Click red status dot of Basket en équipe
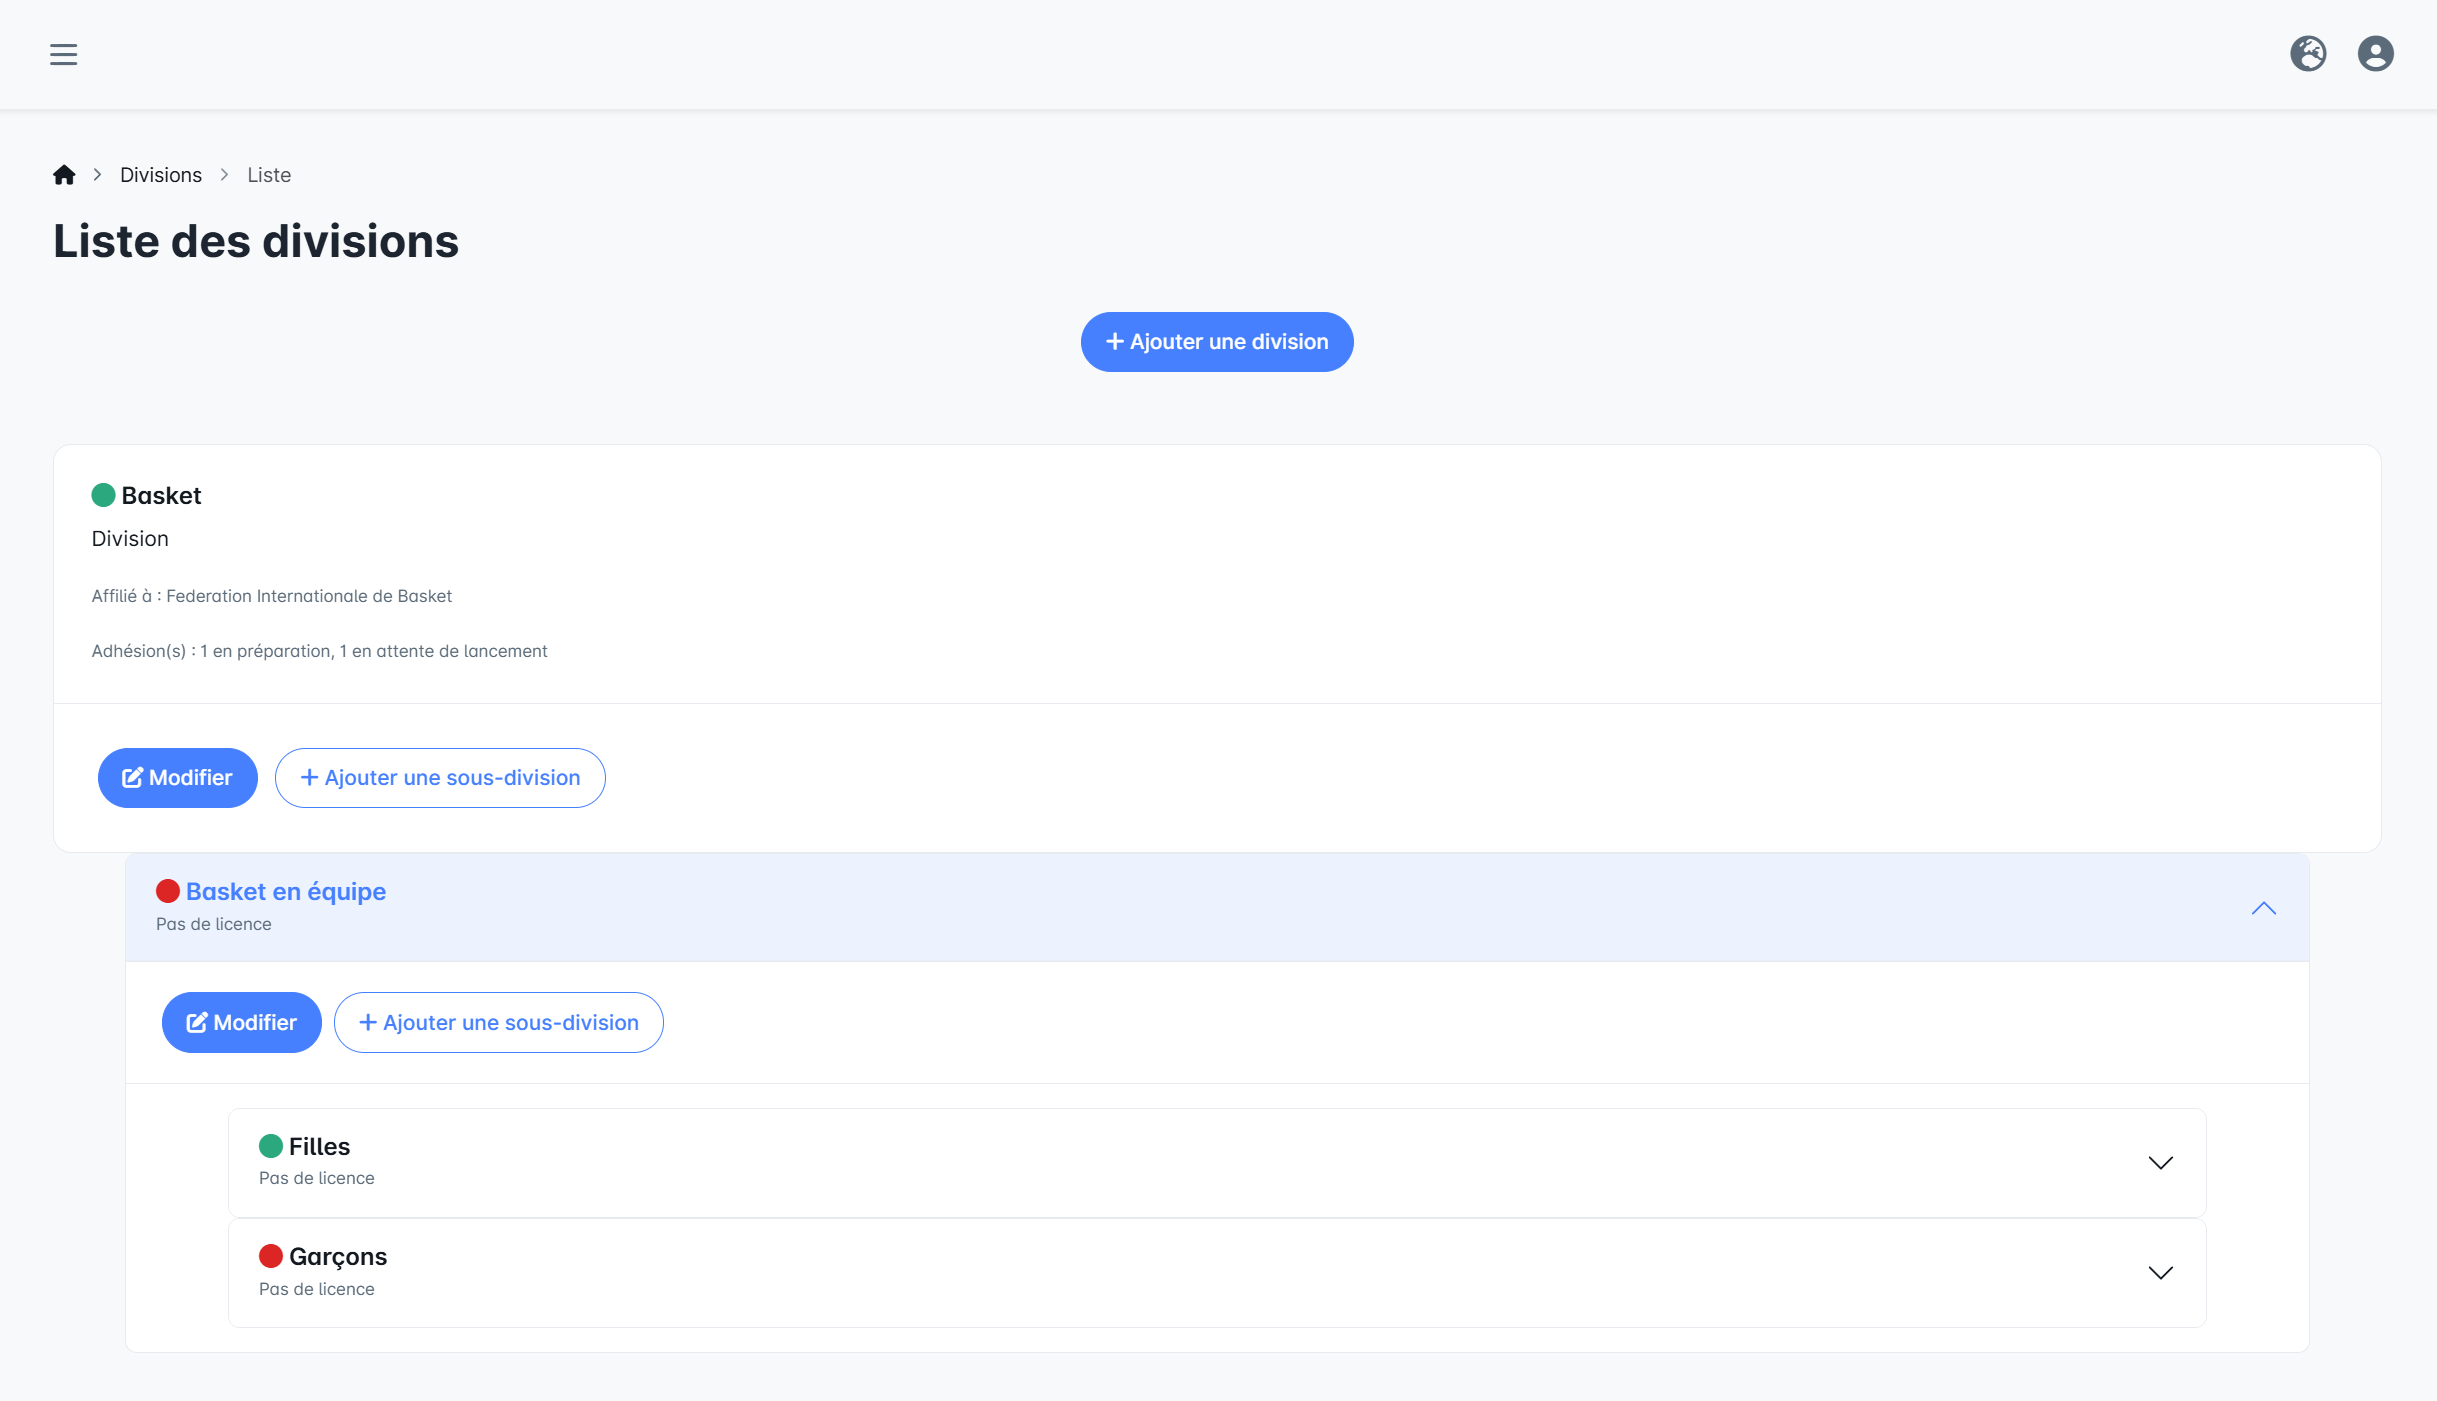 point(168,891)
